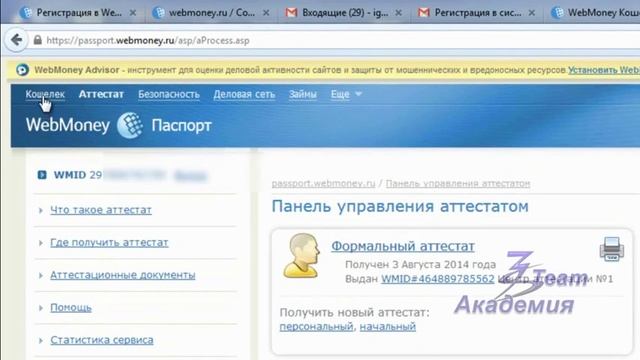Click 'Панель управления аттестатом' breadcrumb link
The image size is (640, 360).
[458, 184]
